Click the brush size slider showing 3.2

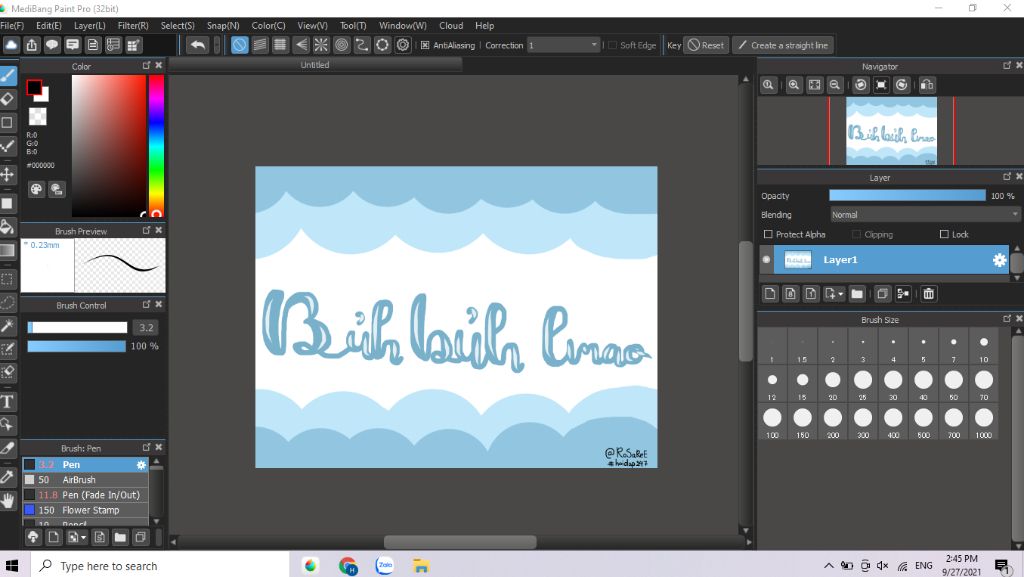[77, 328]
